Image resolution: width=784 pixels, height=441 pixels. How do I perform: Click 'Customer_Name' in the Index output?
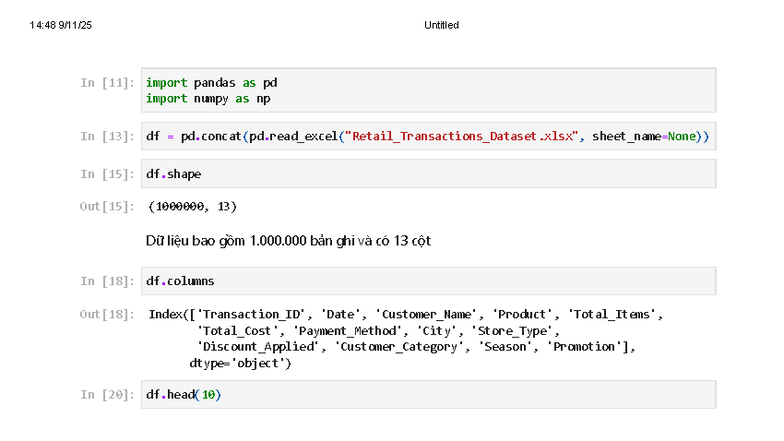click(x=426, y=314)
